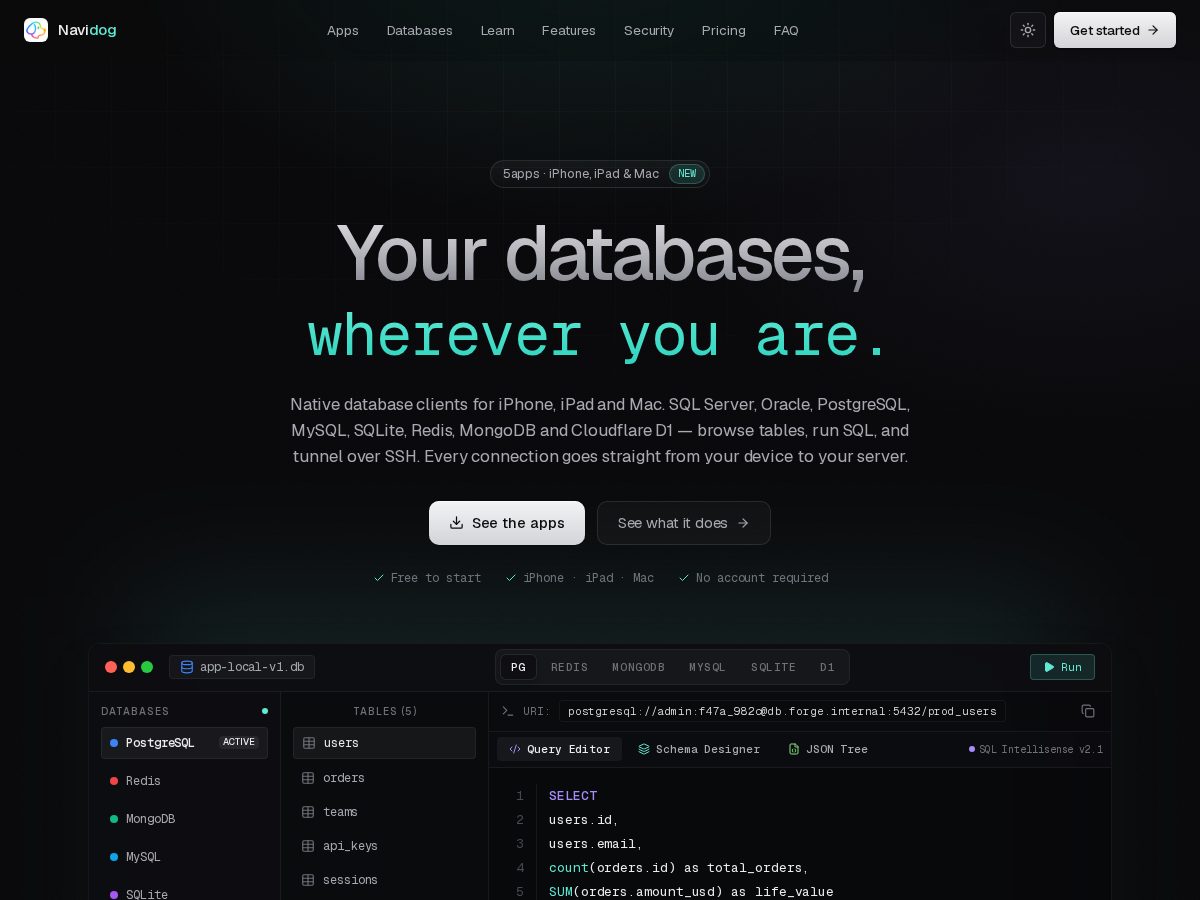Screen dimensions: 1200x900
Task: Copy the connection URI with the copy icon
Action: (1088, 711)
